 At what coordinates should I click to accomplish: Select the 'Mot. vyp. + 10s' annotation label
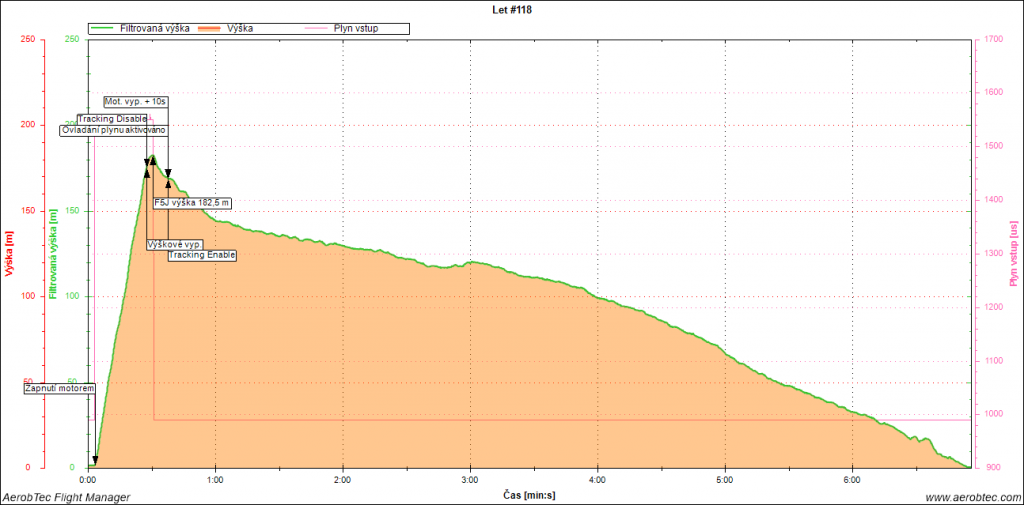[x=136, y=102]
